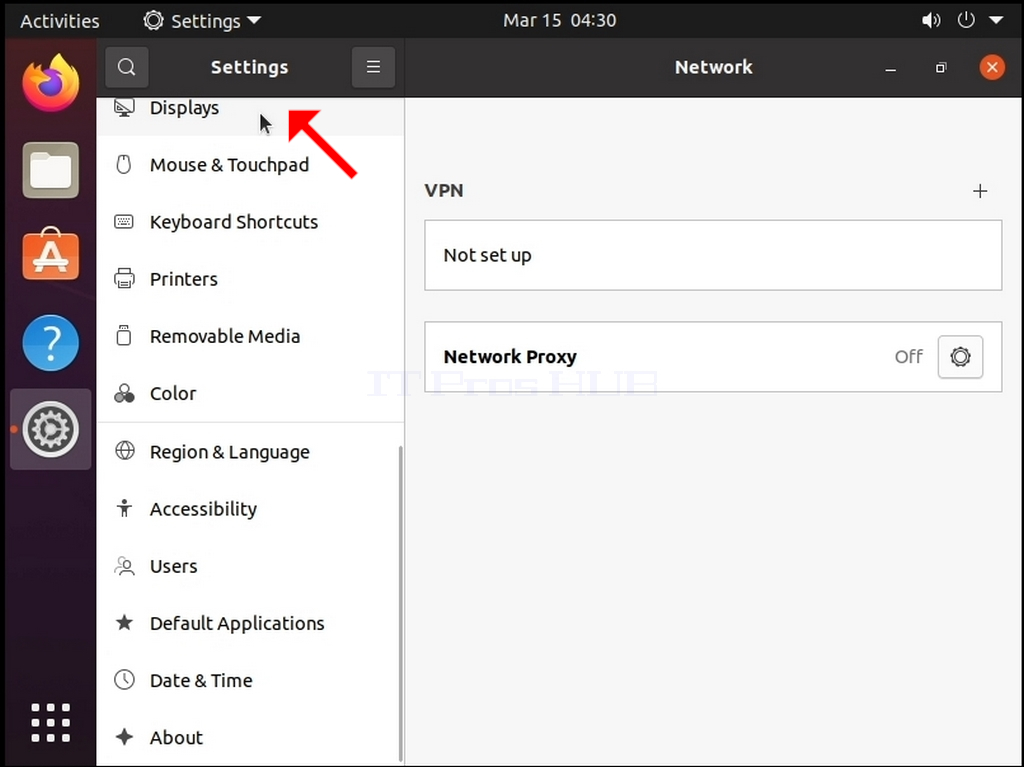Click the VPN Not set up row

point(713,255)
